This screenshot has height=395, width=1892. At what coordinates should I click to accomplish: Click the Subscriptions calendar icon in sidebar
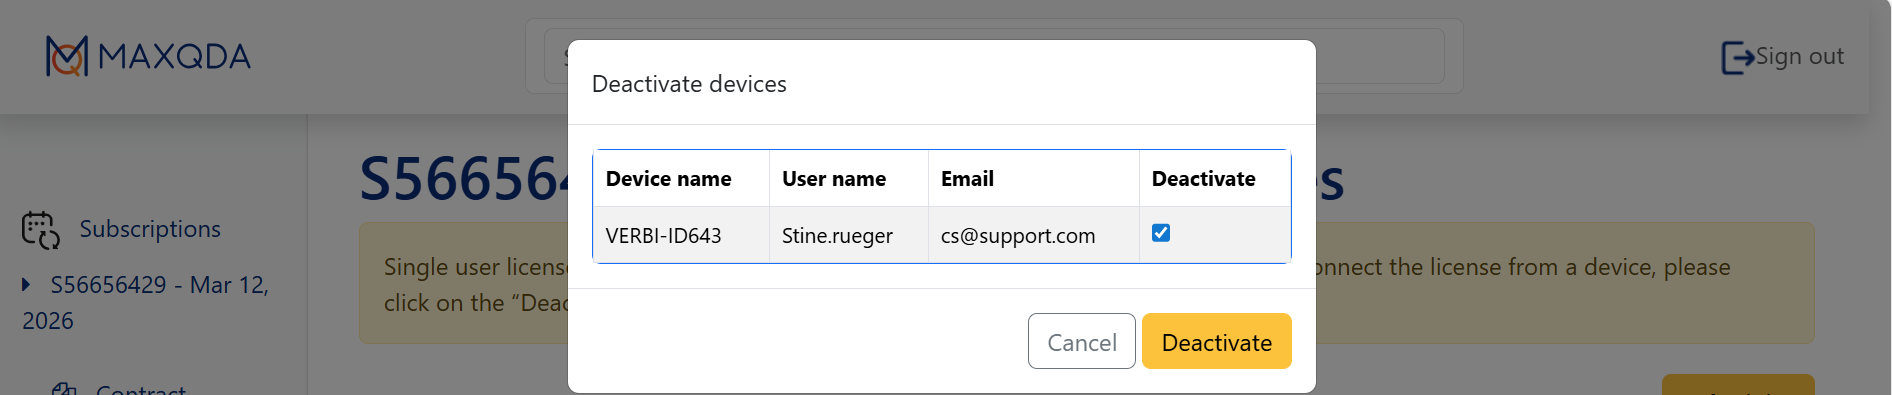[41, 230]
